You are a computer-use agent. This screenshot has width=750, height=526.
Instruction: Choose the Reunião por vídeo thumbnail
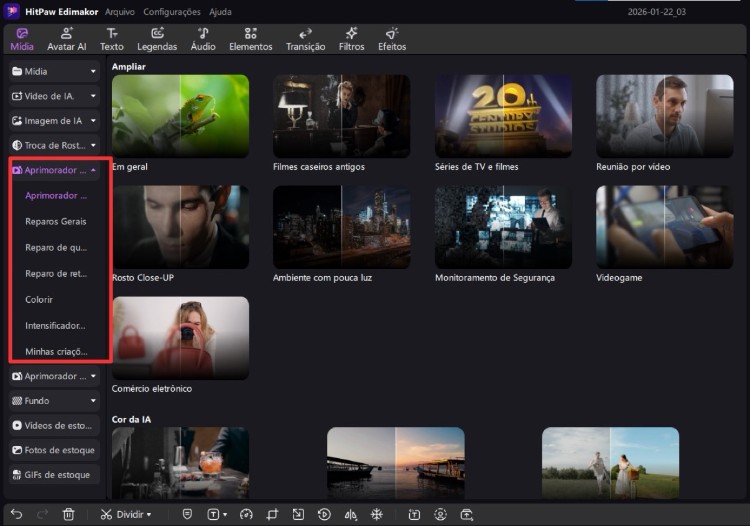tap(664, 116)
